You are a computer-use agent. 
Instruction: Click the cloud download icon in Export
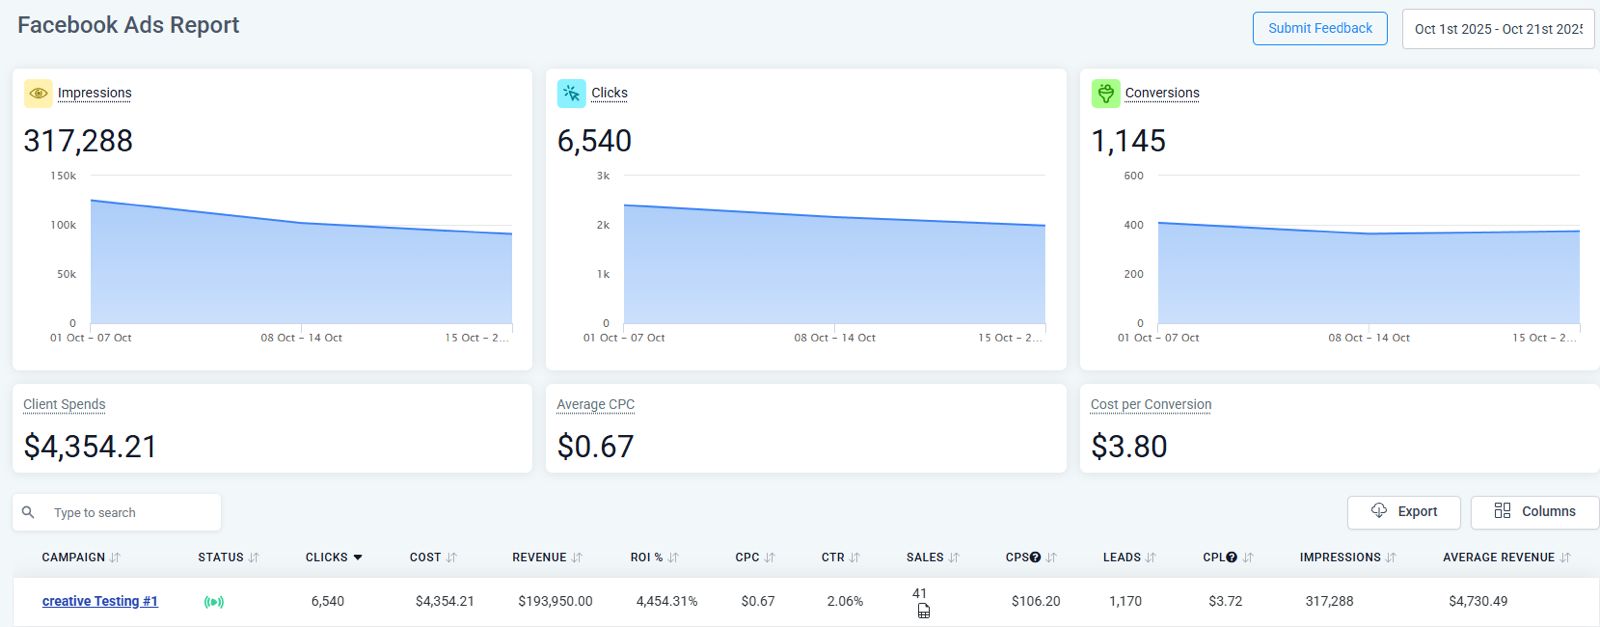tap(1379, 510)
